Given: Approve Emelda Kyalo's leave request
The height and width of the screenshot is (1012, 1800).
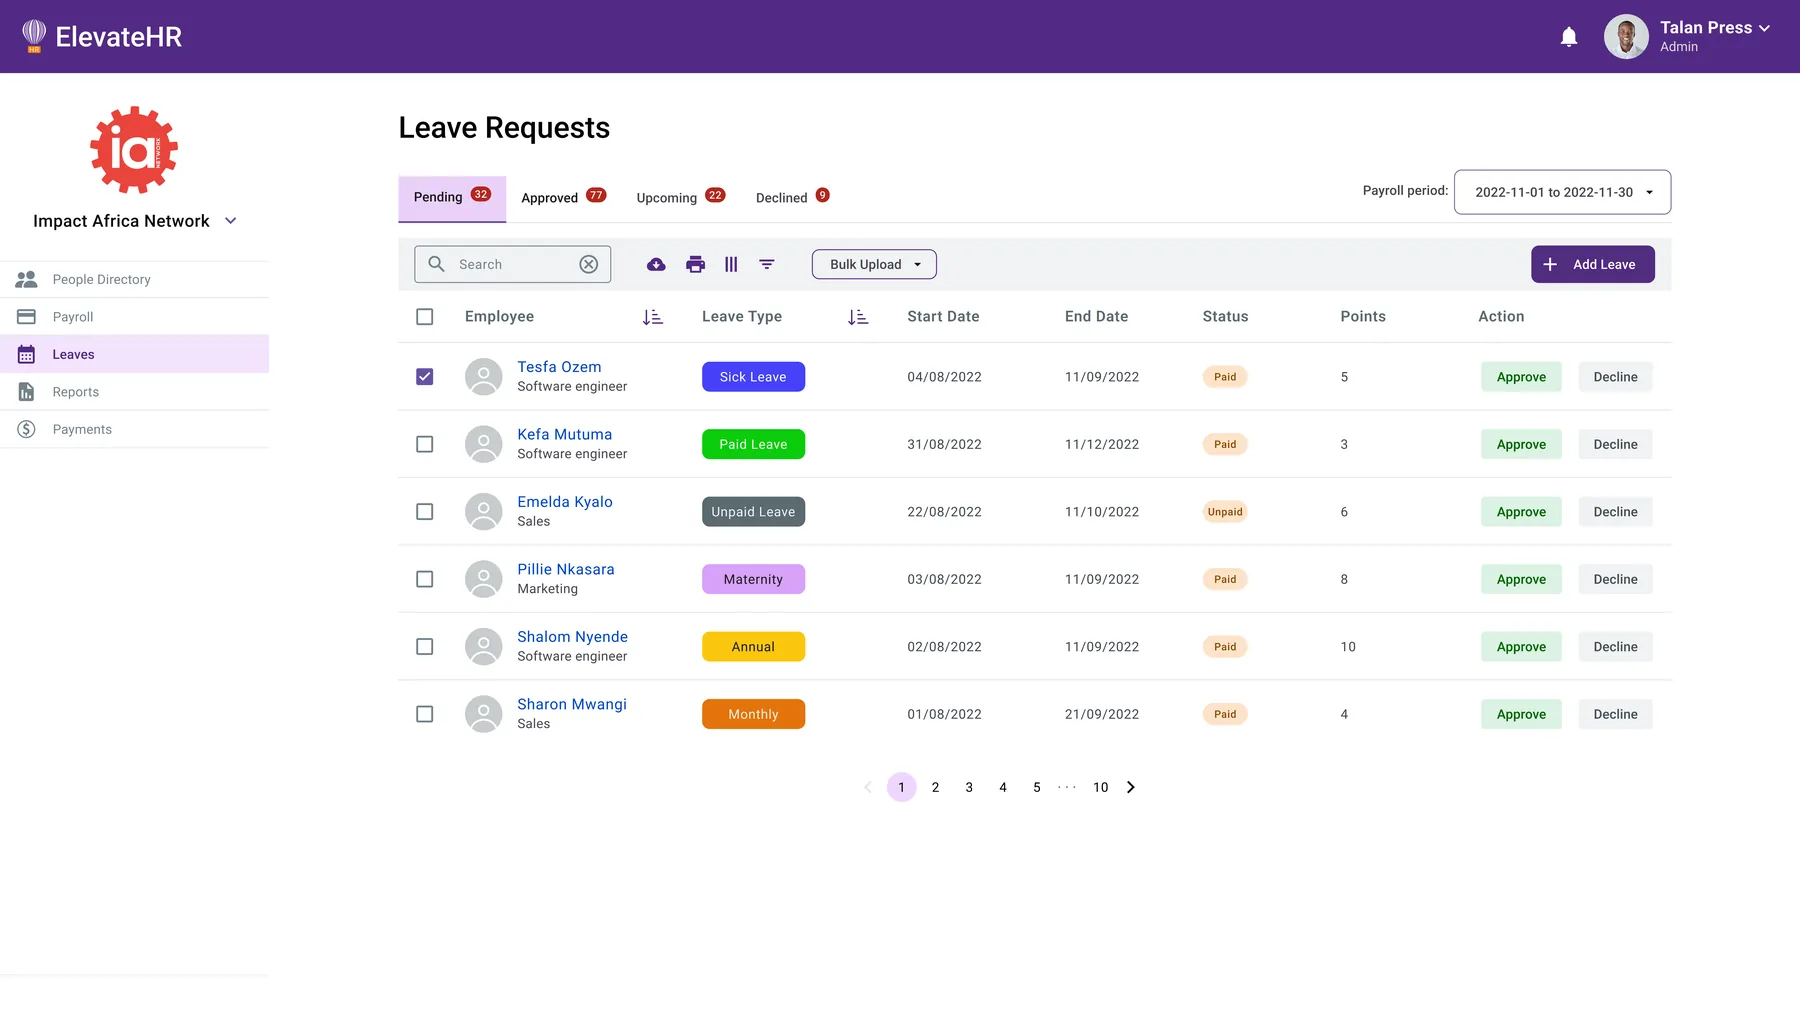Looking at the screenshot, I should pyautogui.click(x=1521, y=512).
